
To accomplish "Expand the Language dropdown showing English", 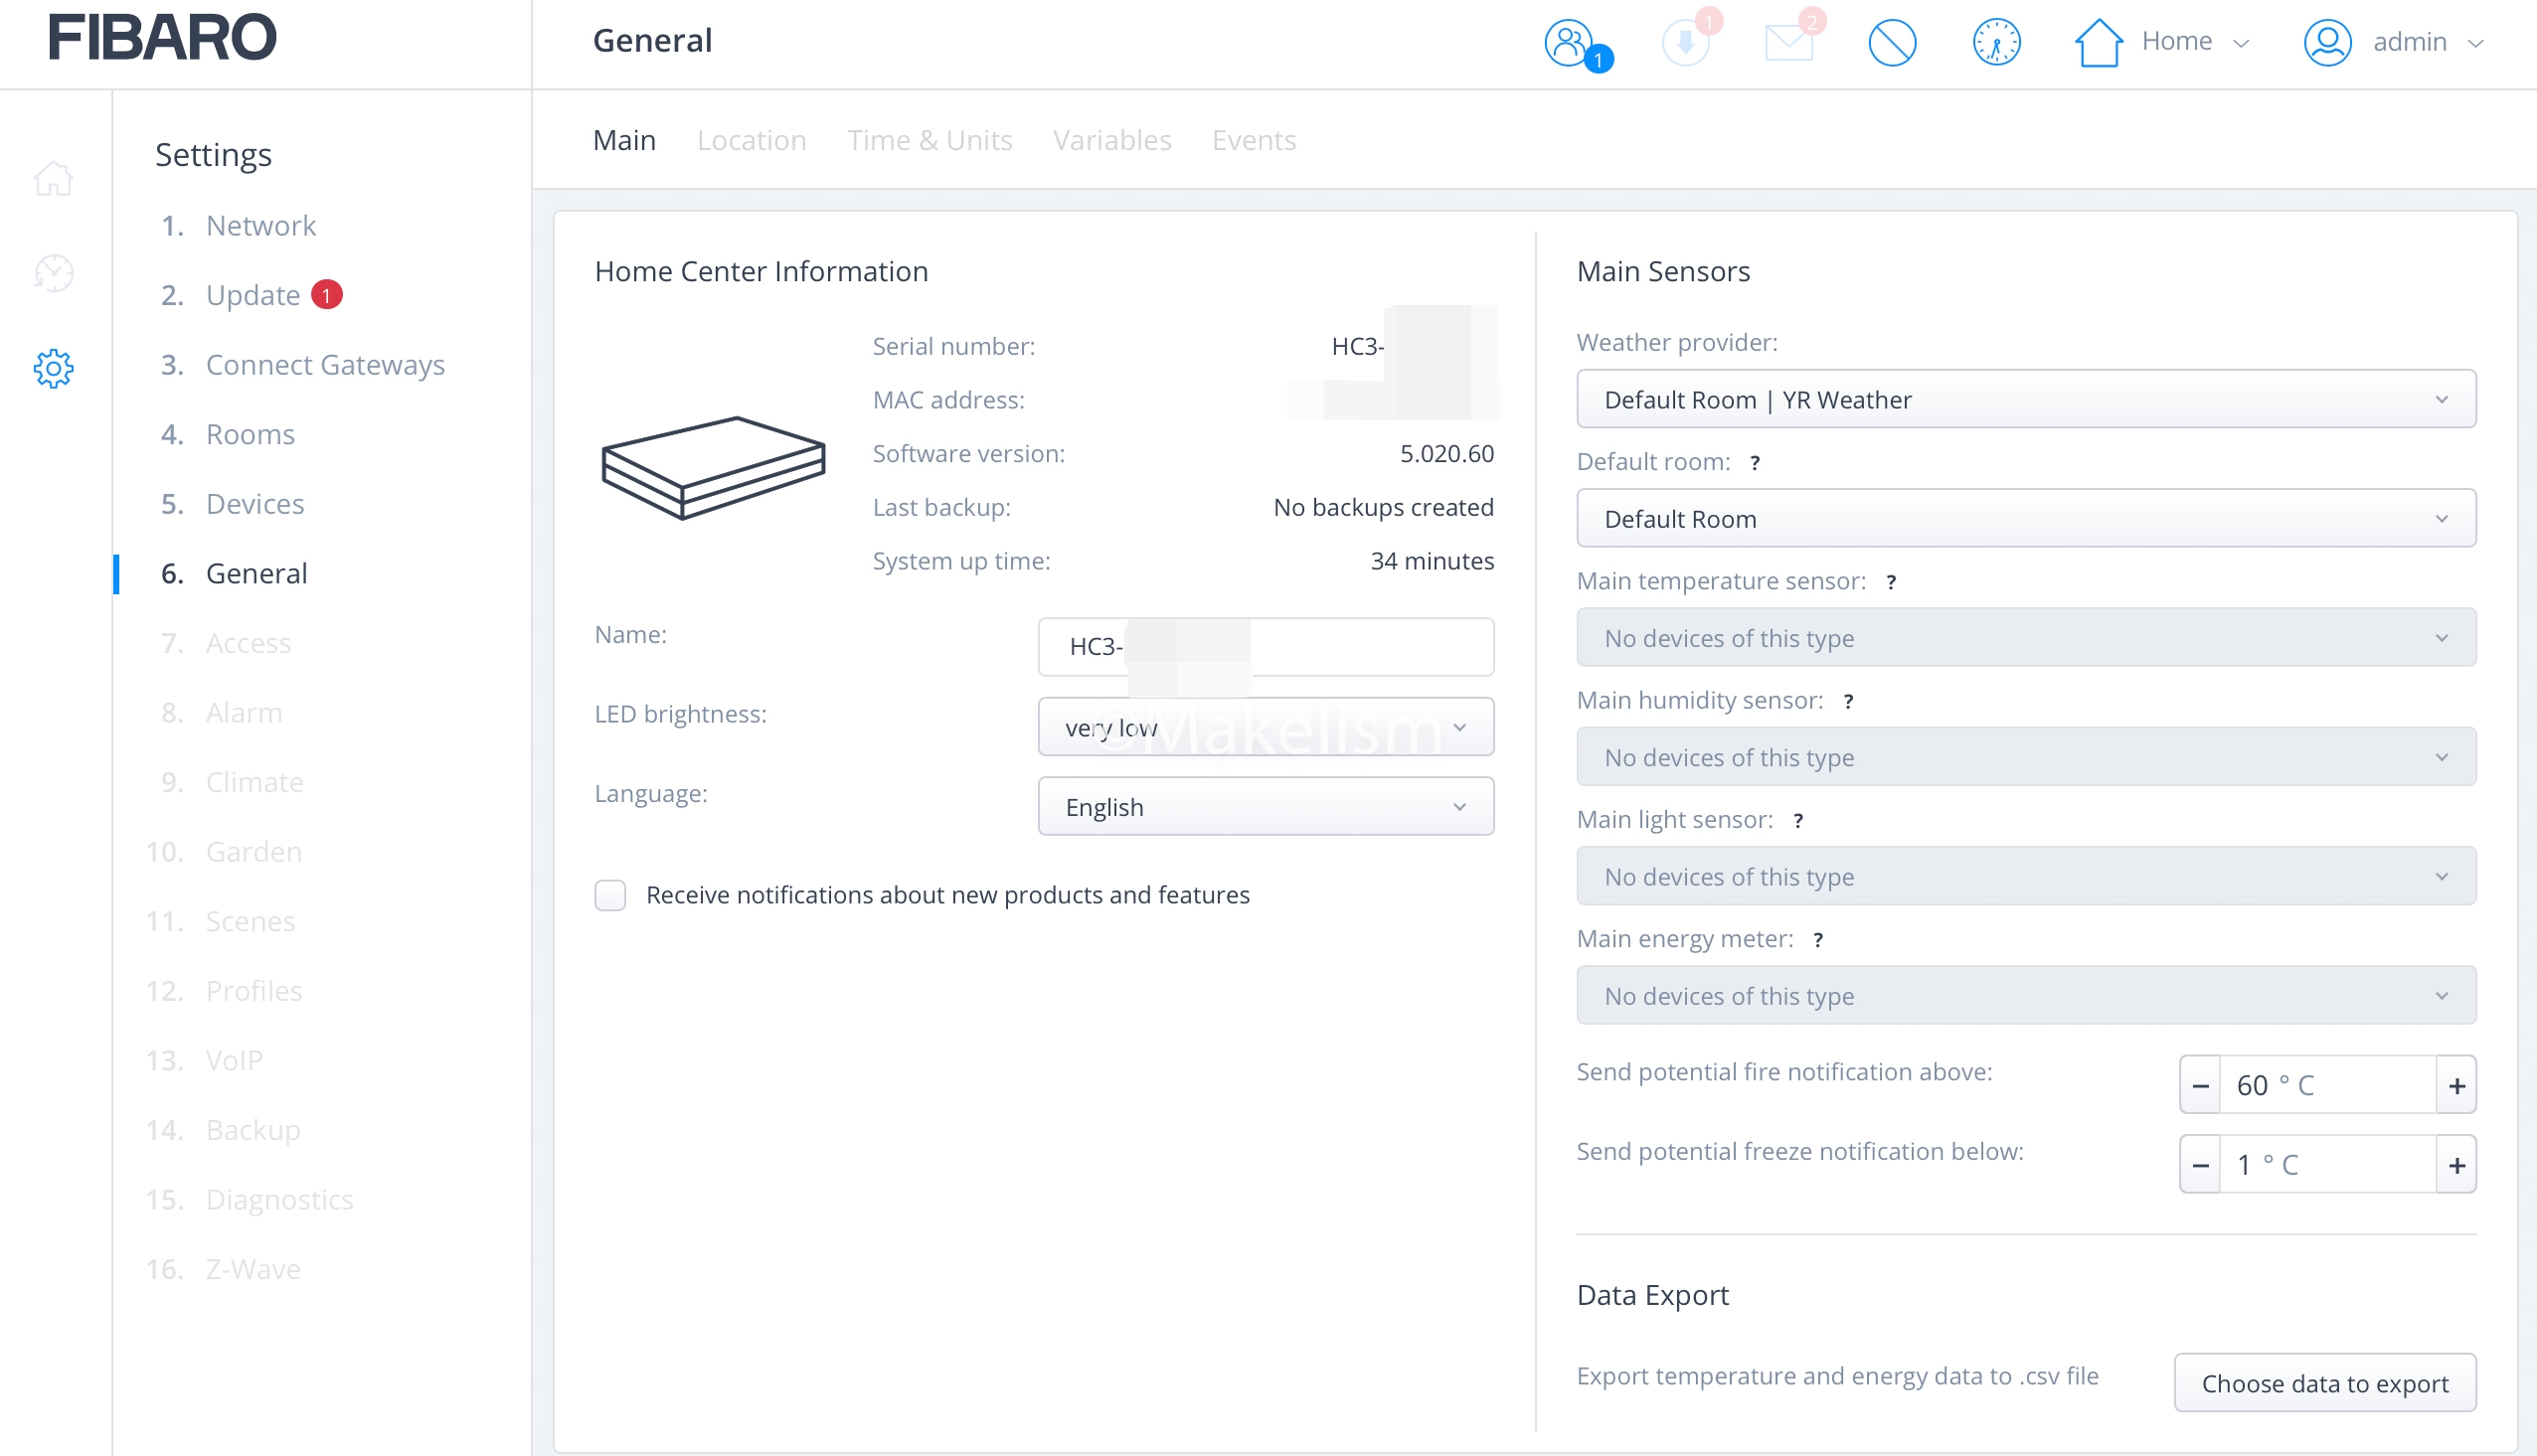I will pos(1265,807).
